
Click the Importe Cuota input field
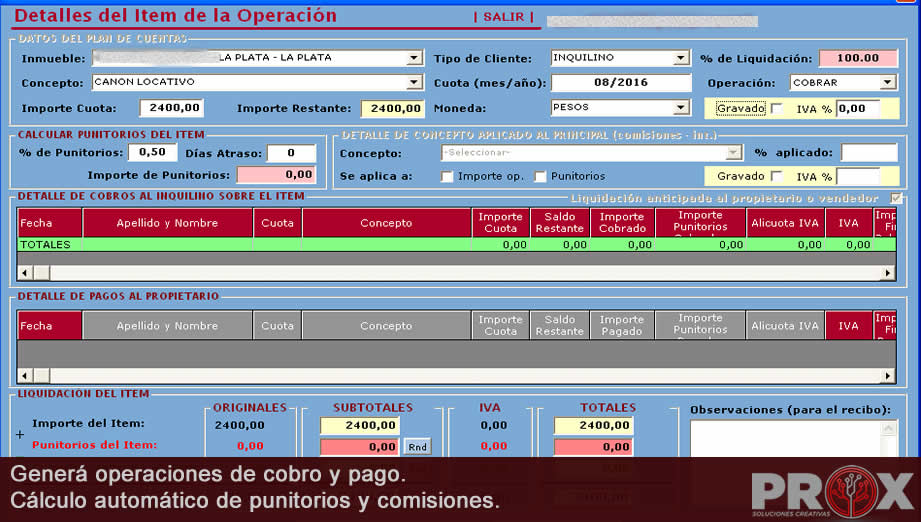point(171,108)
